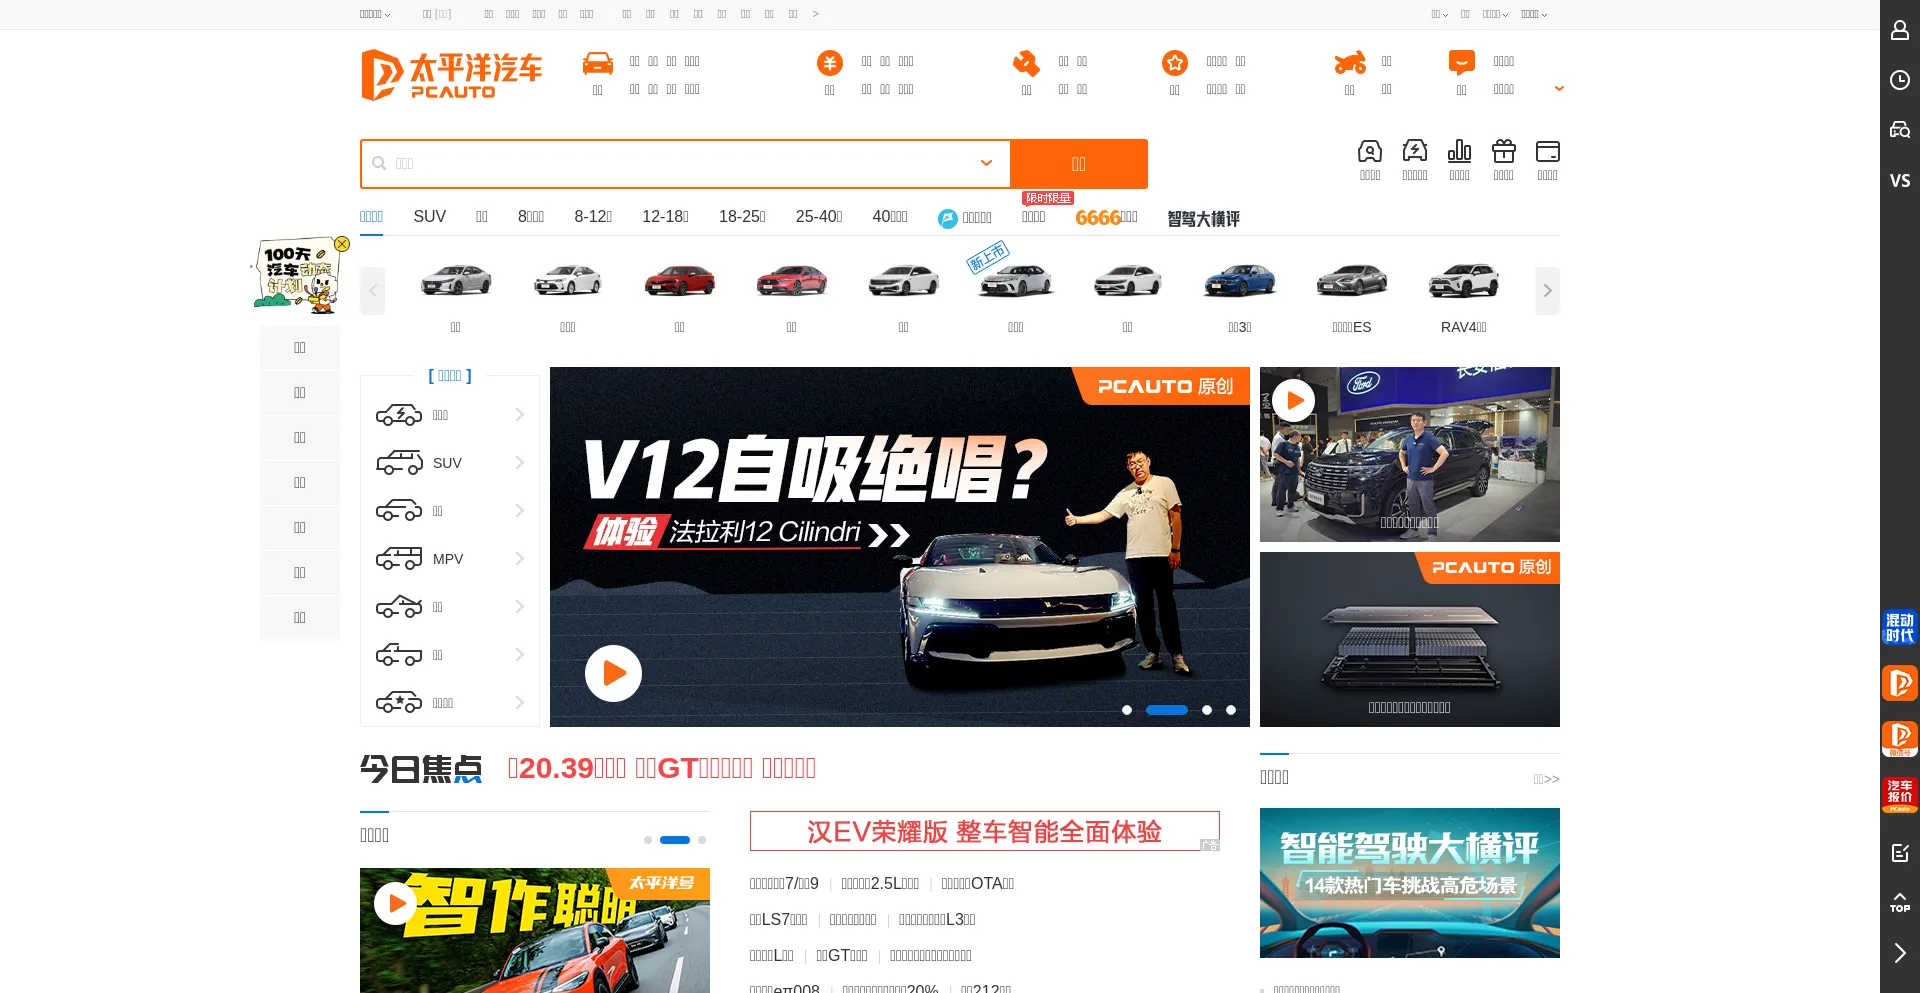Open the 2.5L news link
This screenshot has height=993, width=1920.
[x=880, y=883]
